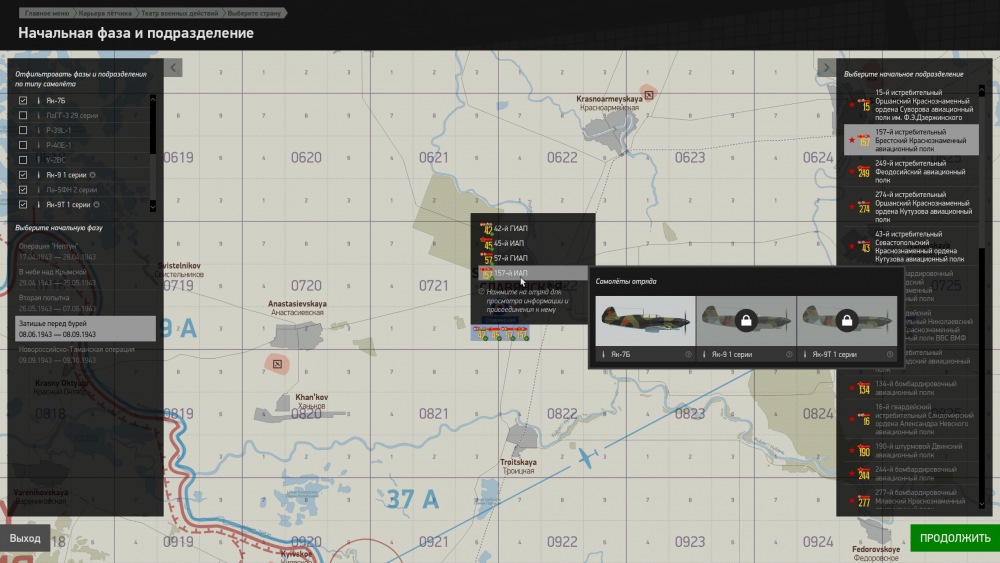The height and width of the screenshot is (563, 1000).
Task: Select 15-й истребительный Оршанский regiment
Action: click(911, 105)
